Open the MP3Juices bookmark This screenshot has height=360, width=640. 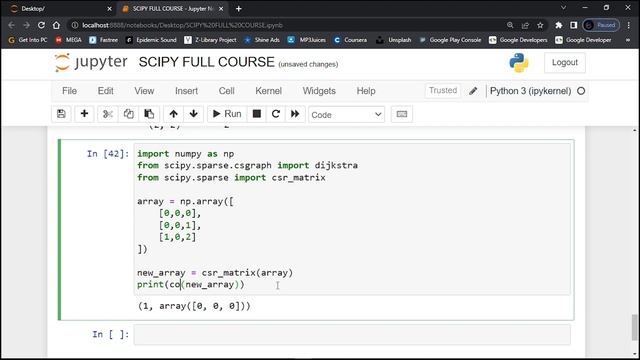(x=307, y=40)
